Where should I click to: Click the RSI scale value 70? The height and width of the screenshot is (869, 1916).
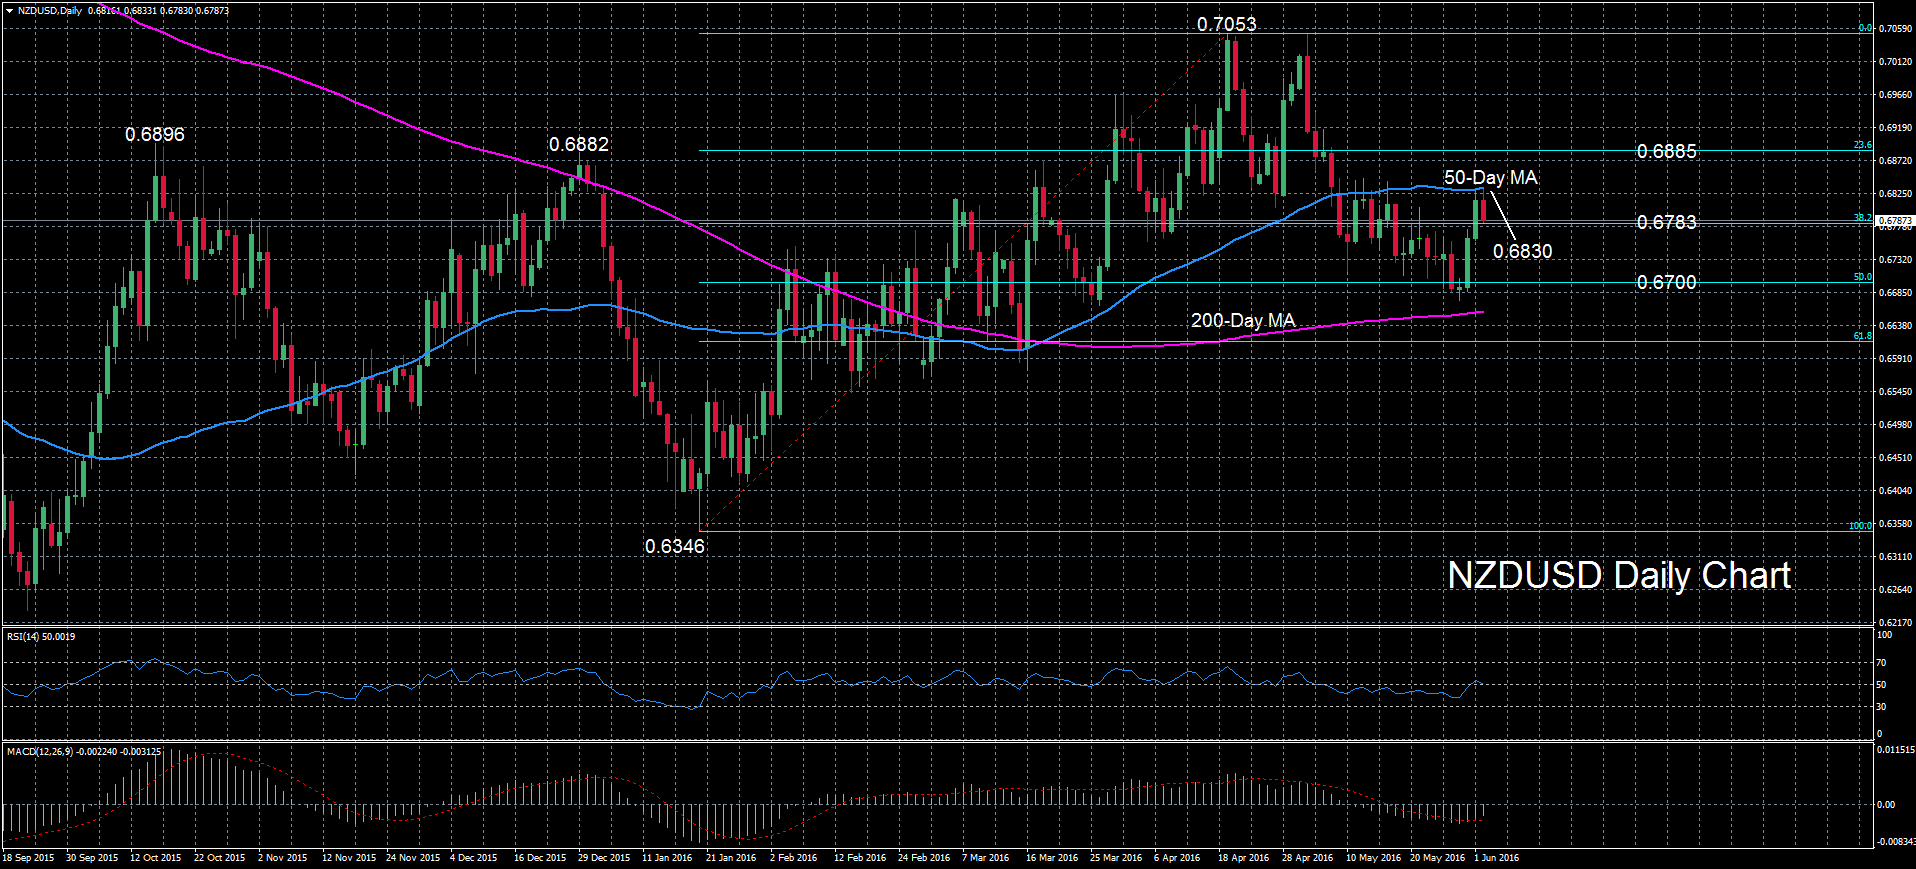click(1882, 663)
